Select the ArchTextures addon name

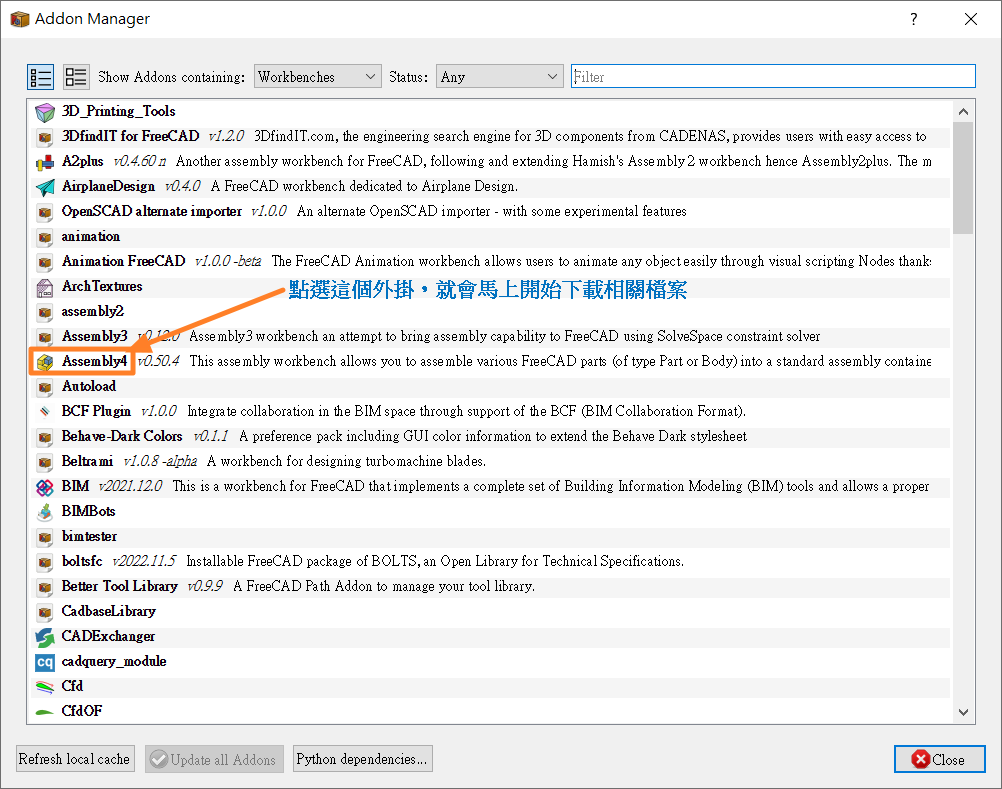click(x=102, y=286)
